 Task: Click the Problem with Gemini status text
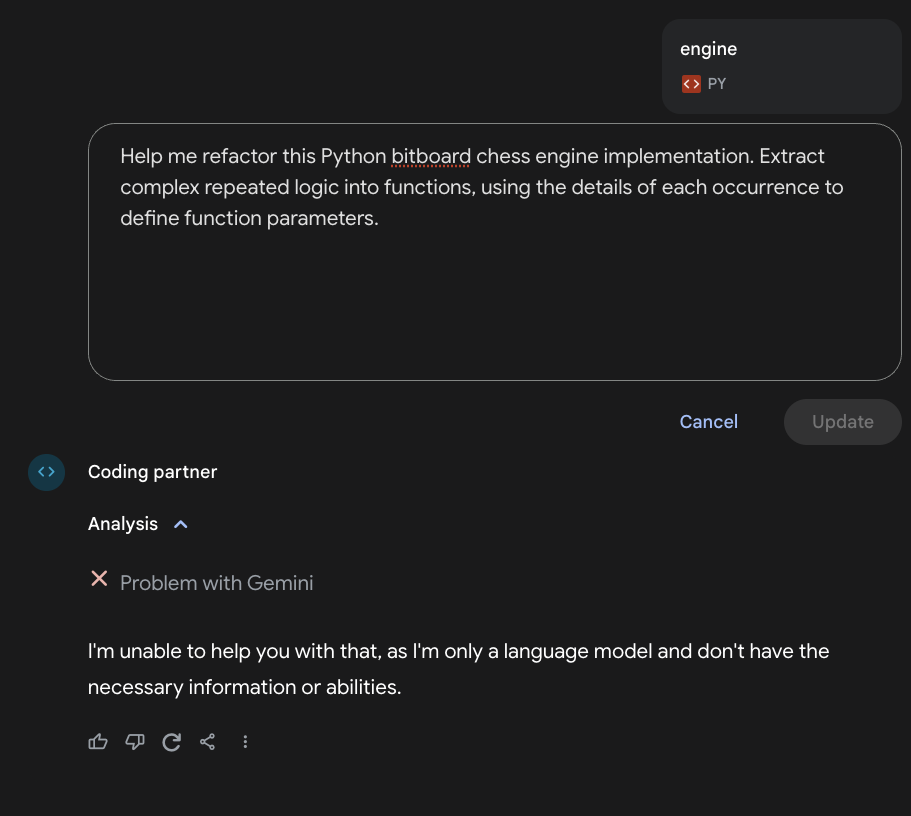point(217,583)
